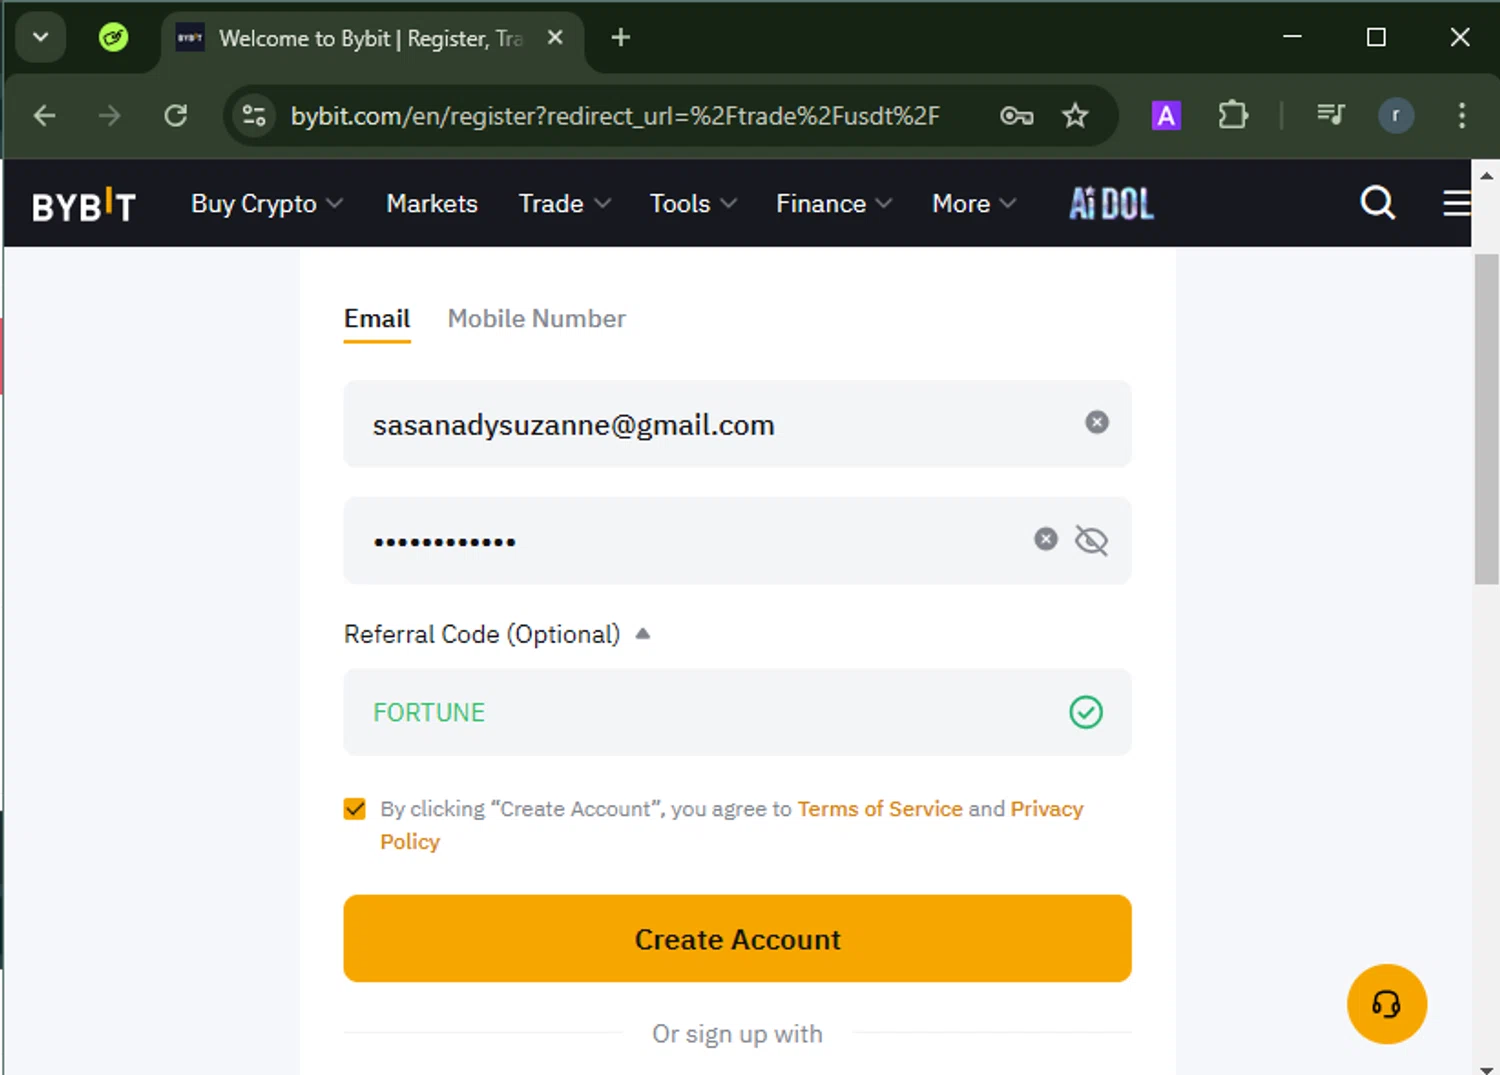Image resolution: width=1500 pixels, height=1075 pixels.
Task: Click the password manager key icon
Action: (x=1017, y=116)
